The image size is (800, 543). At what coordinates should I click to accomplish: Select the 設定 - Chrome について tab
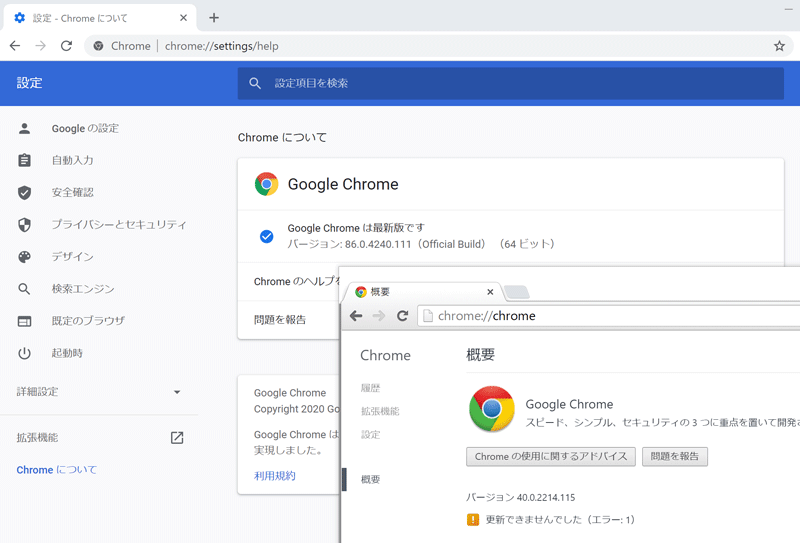click(99, 18)
